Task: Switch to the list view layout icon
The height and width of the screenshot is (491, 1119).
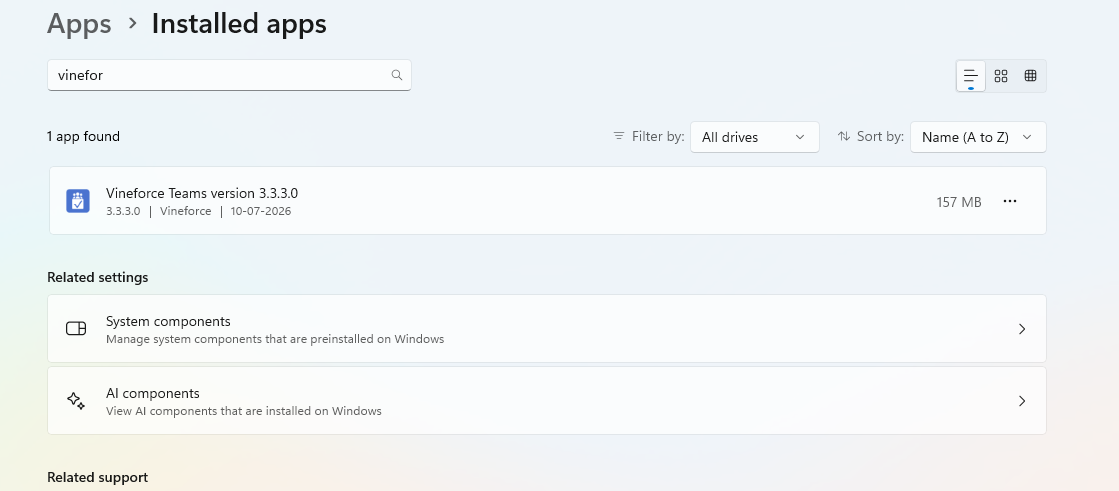Action: pyautogui.click(x=971, y=76)
